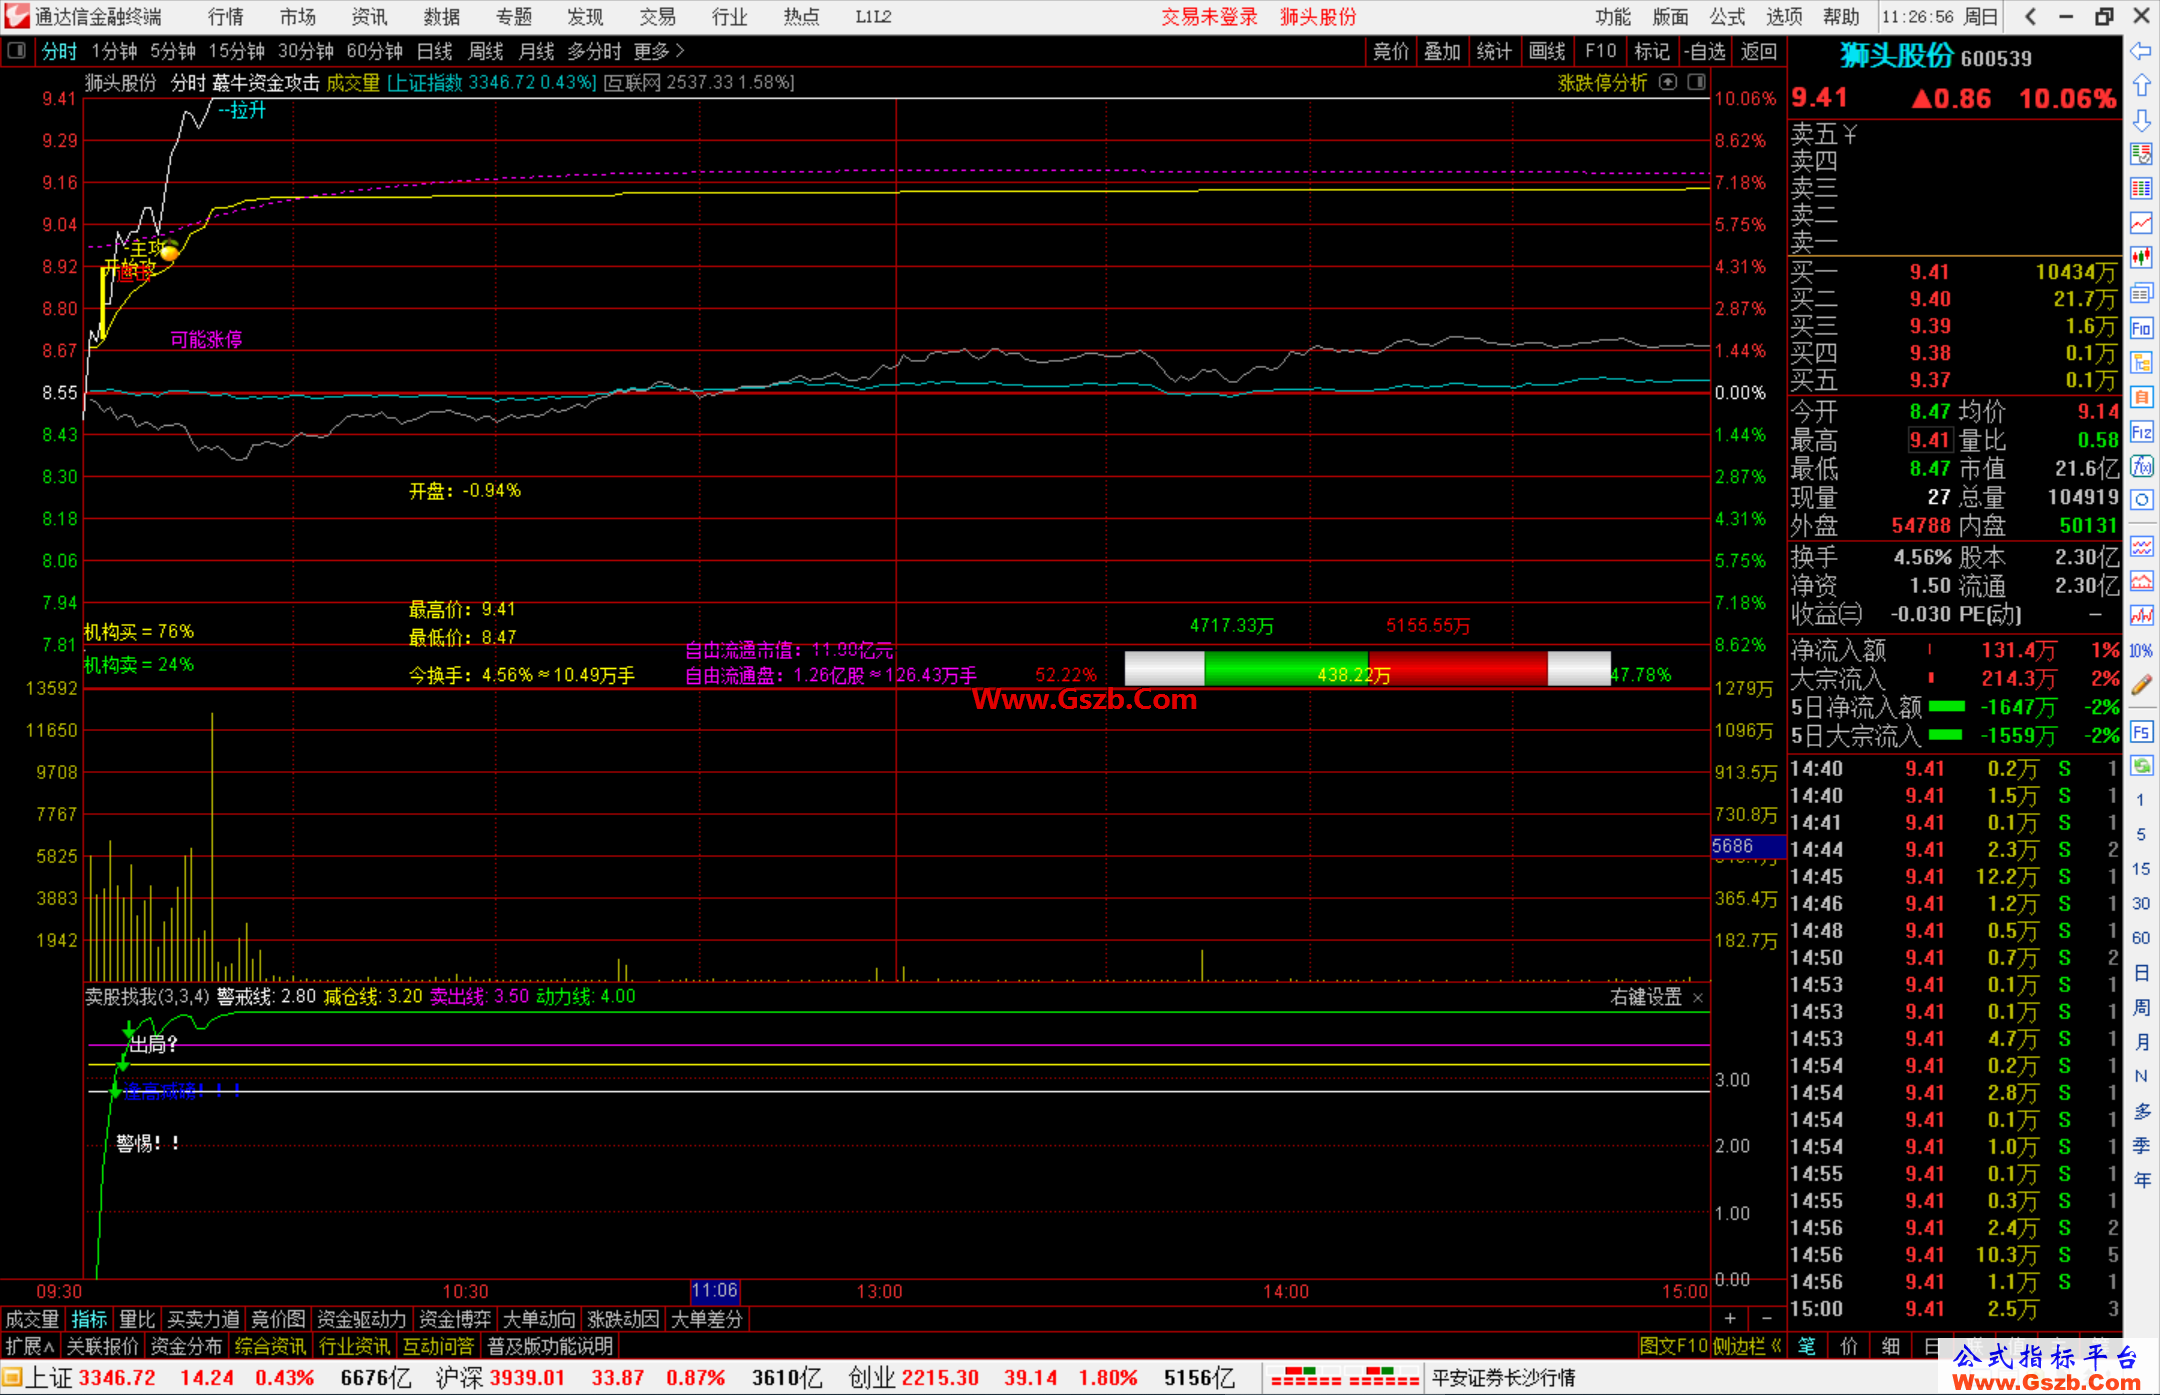Viewport: 2160px width, 1395px height.
Task: Click the orange document news icon
Action: pyautogui.click(x=2141, y=397)
